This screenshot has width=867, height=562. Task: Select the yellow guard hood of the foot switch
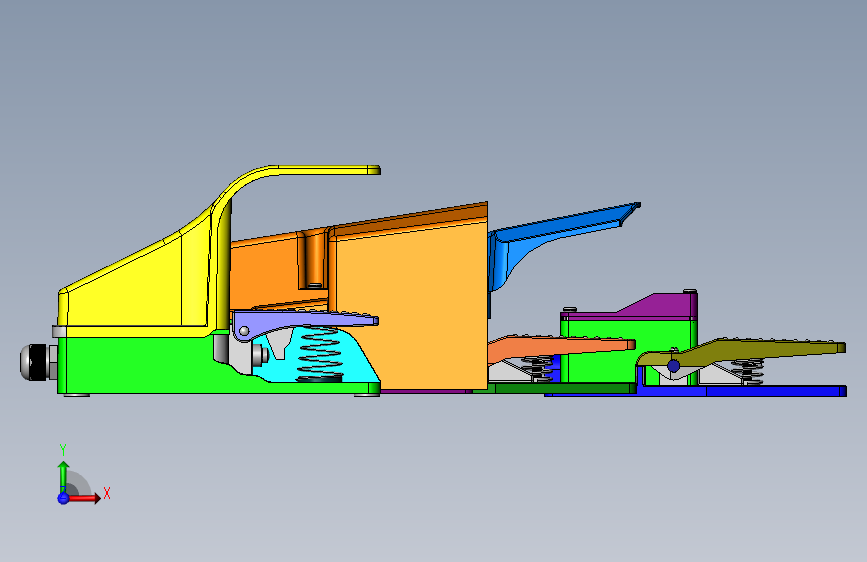pos(144,288)
